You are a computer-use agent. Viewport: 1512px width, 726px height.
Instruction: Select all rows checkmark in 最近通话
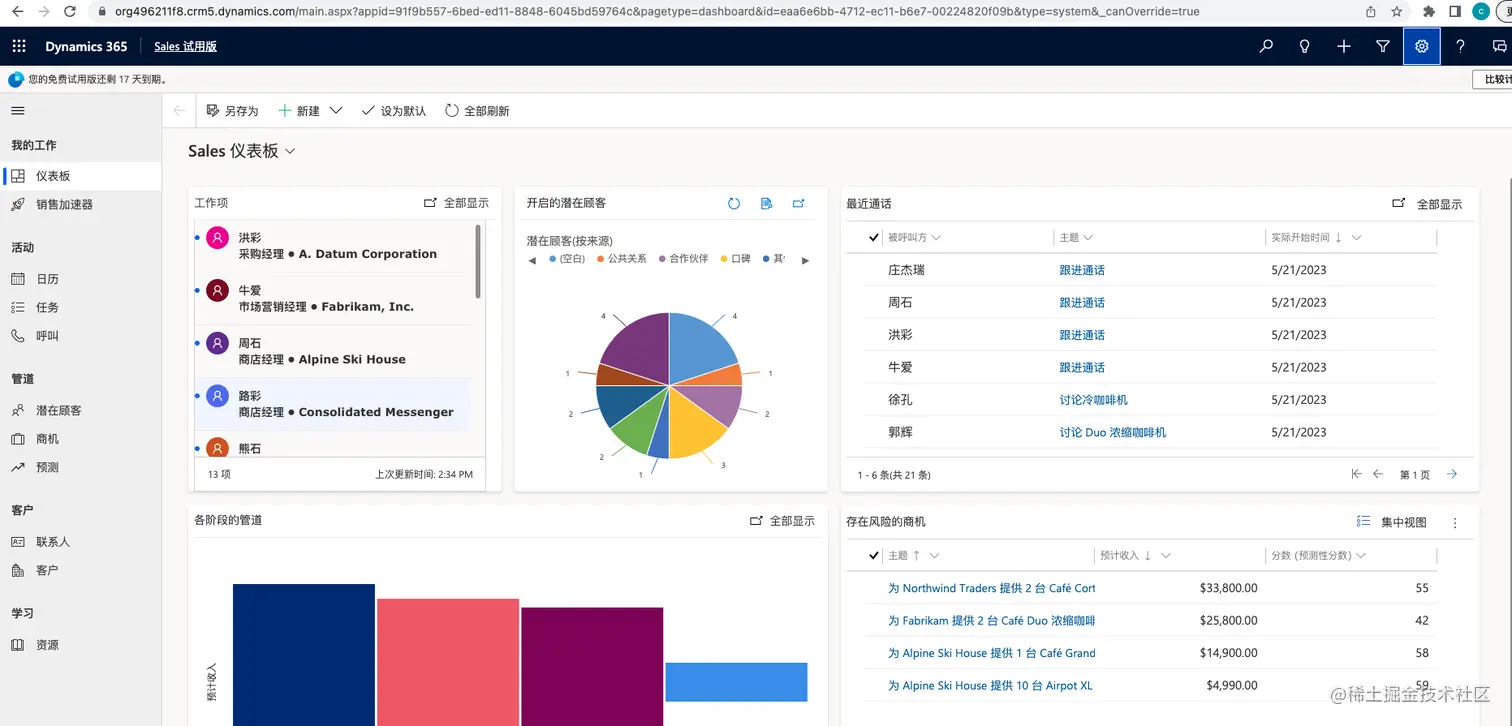(x=875, y=238)
